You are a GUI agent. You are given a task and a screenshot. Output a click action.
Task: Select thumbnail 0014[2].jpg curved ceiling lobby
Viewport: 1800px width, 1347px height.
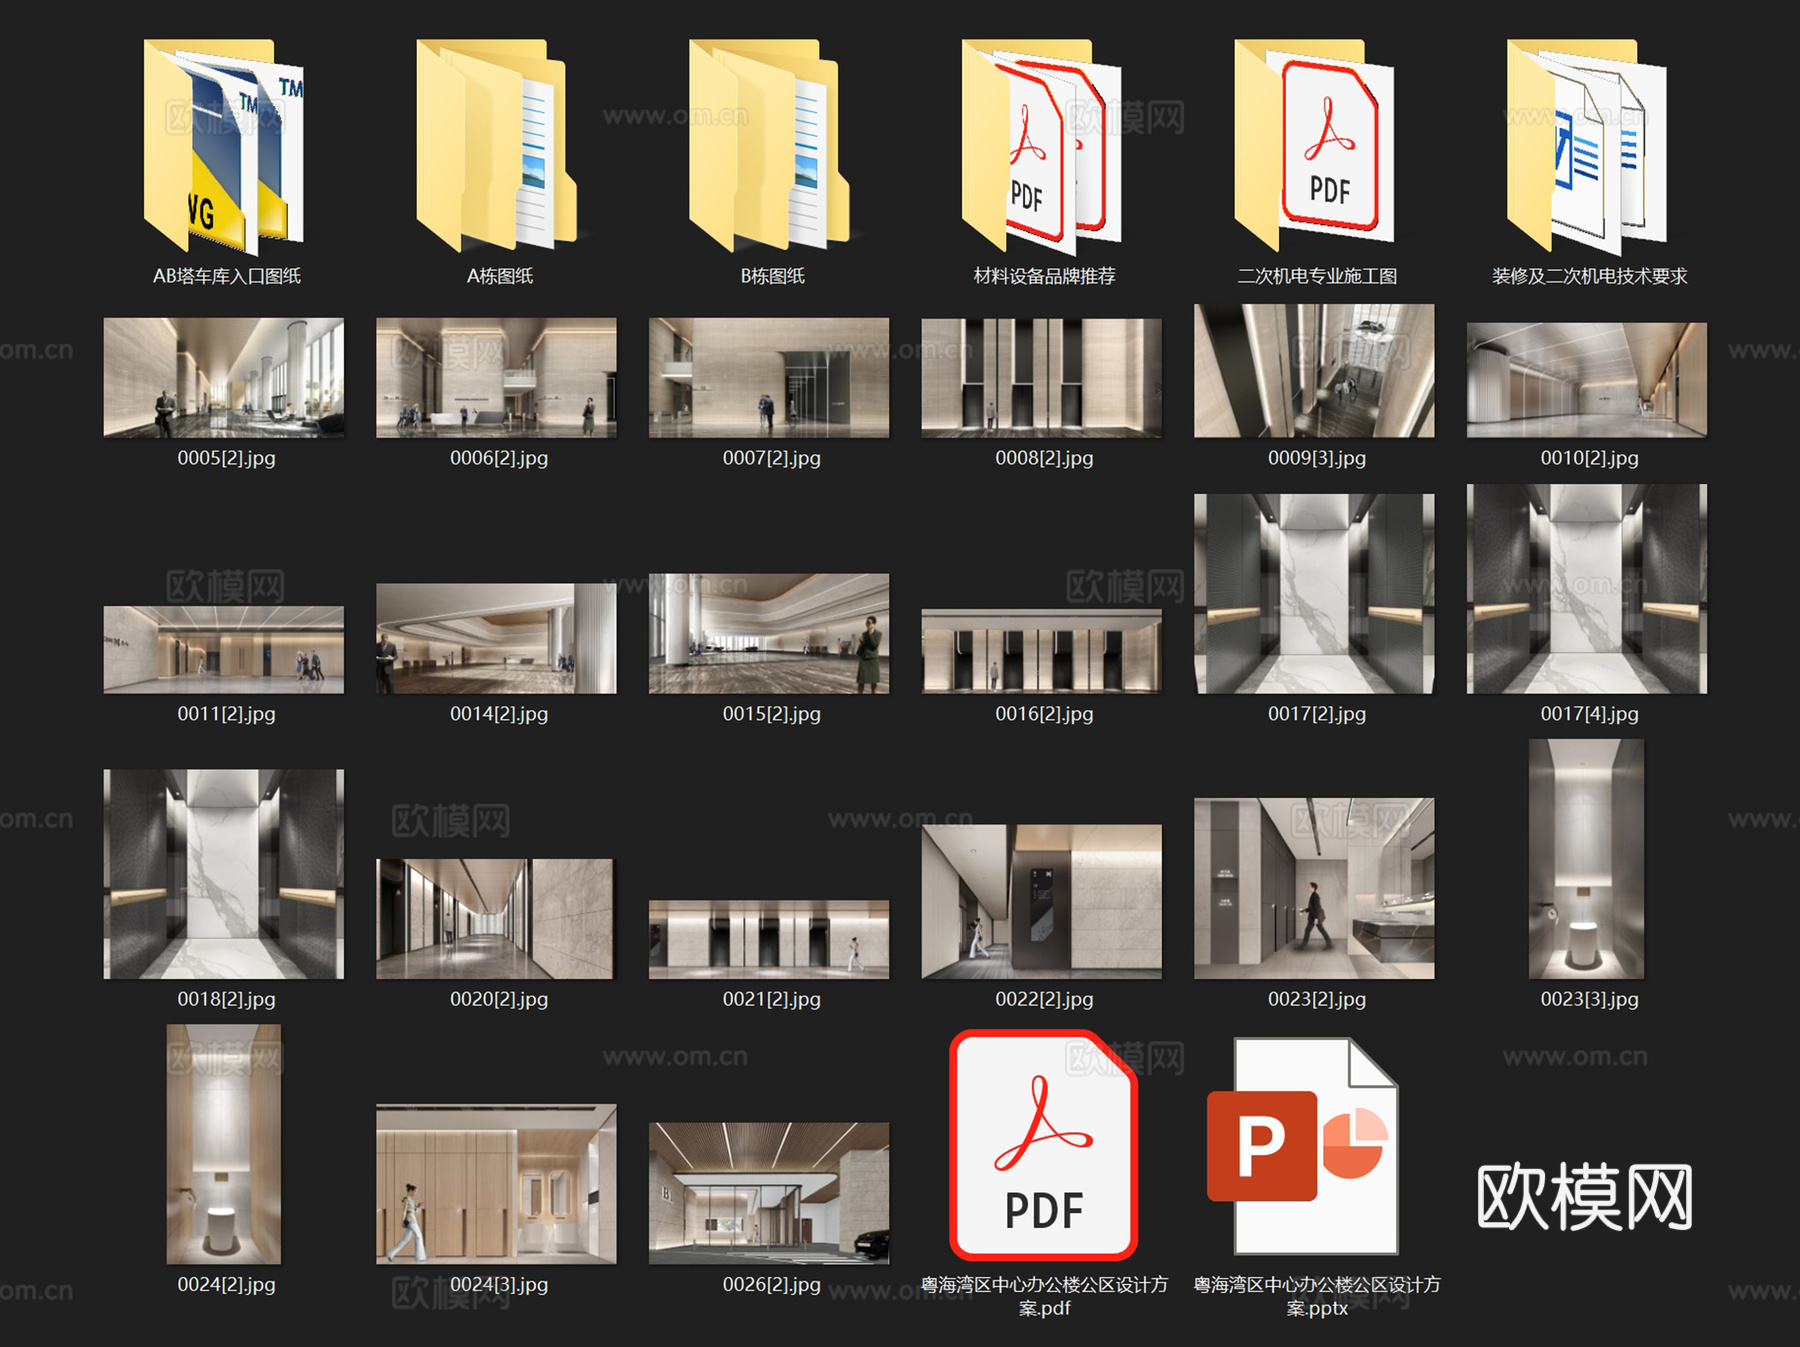497,639
